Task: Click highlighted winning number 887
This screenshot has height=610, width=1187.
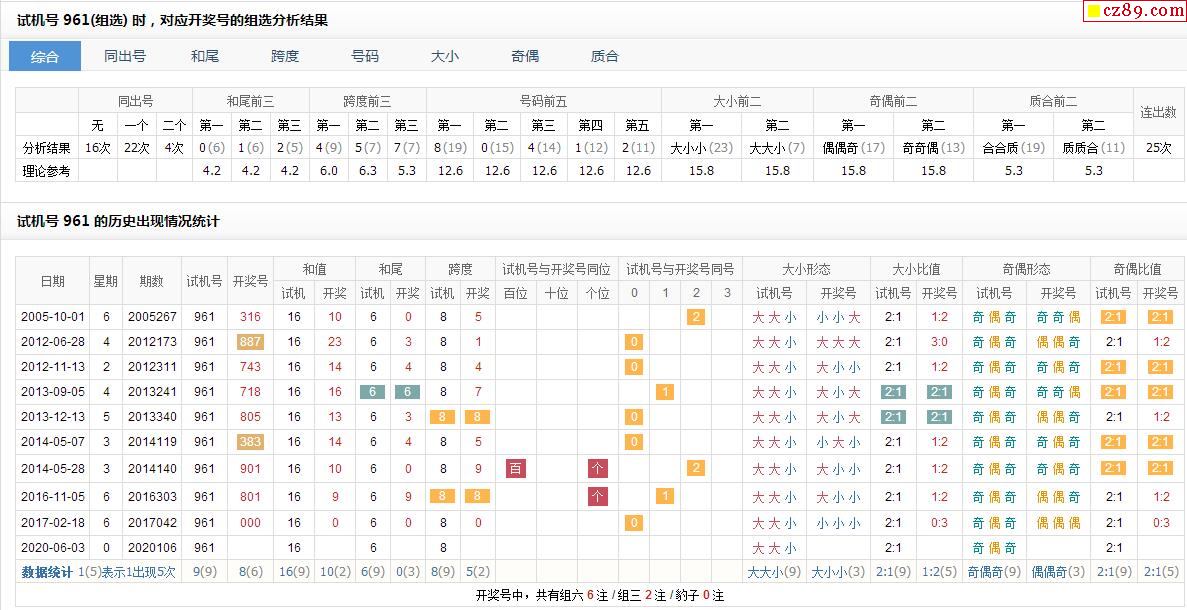Action: [x=250, y=342]
